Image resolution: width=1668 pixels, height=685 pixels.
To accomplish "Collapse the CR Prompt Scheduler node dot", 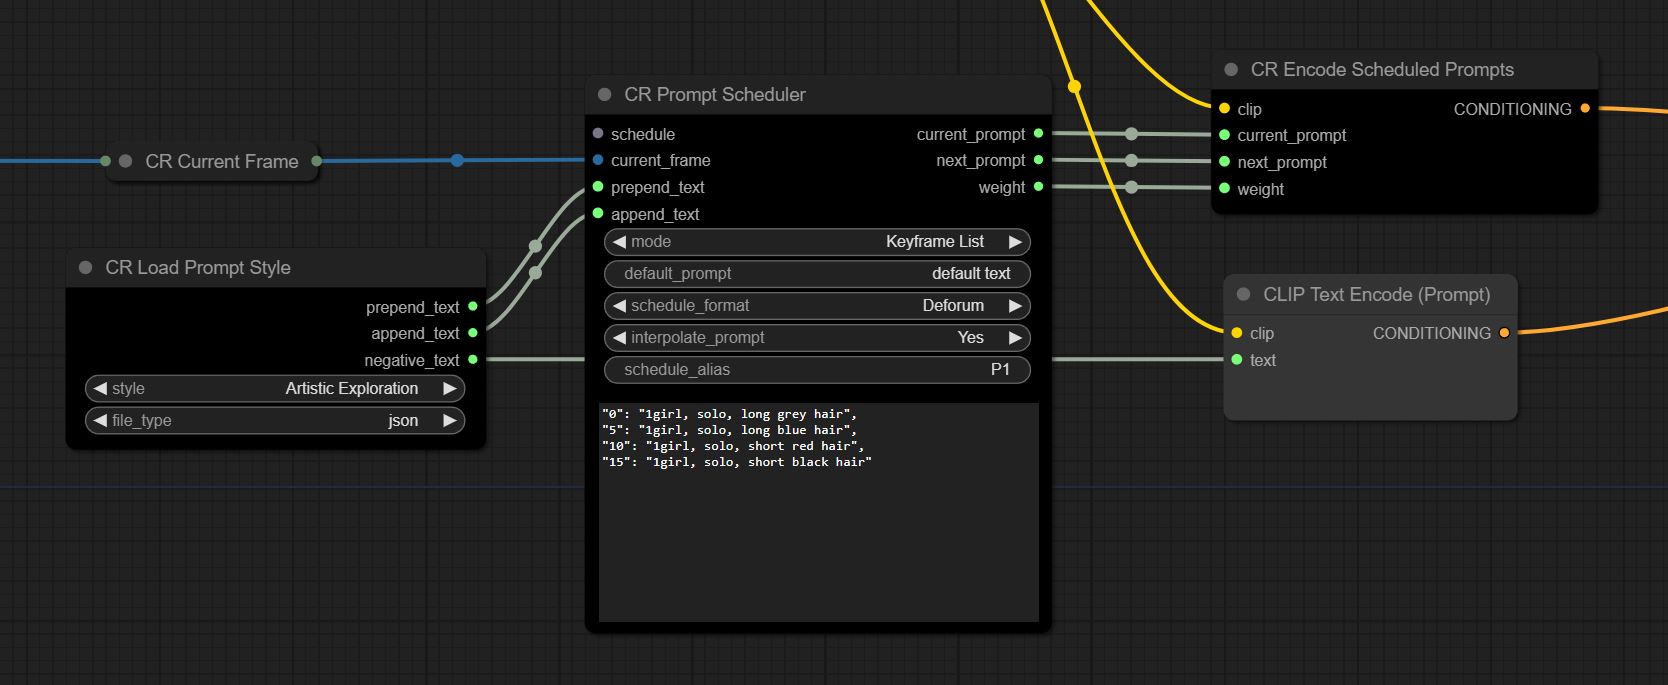I will (604, 94).
